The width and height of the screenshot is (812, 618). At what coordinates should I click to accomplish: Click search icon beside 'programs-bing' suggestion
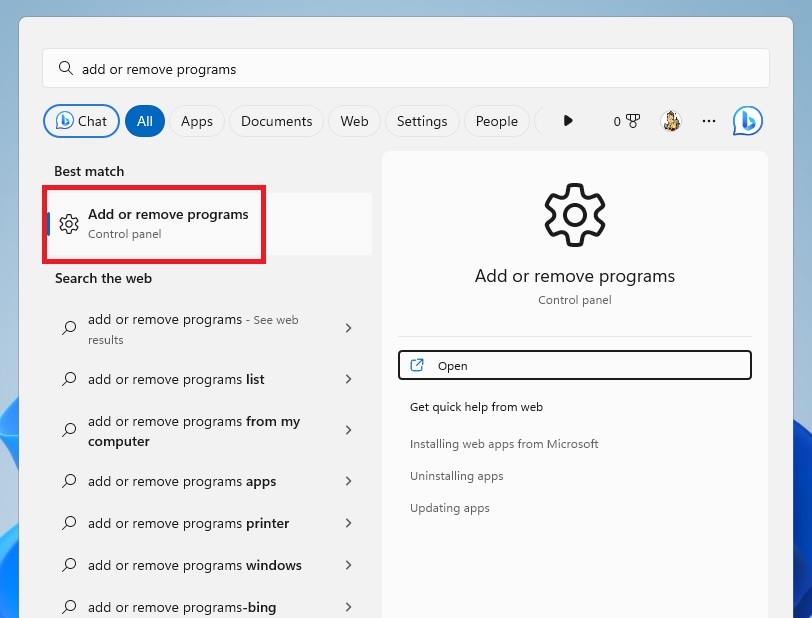pyautogui.click(x=69, y=607)
